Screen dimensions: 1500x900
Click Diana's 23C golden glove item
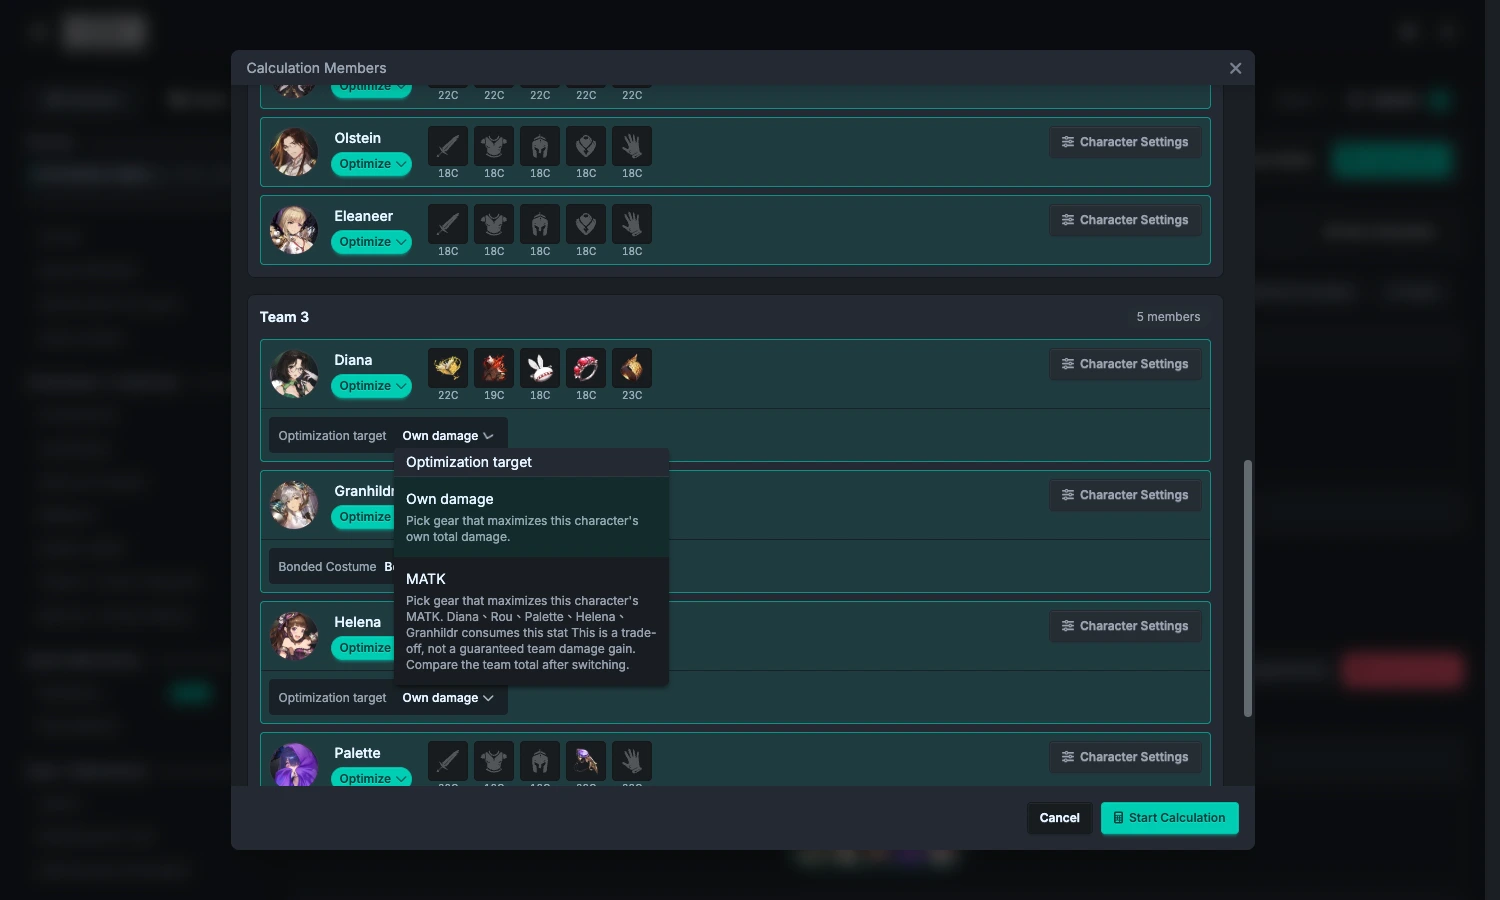632,368
